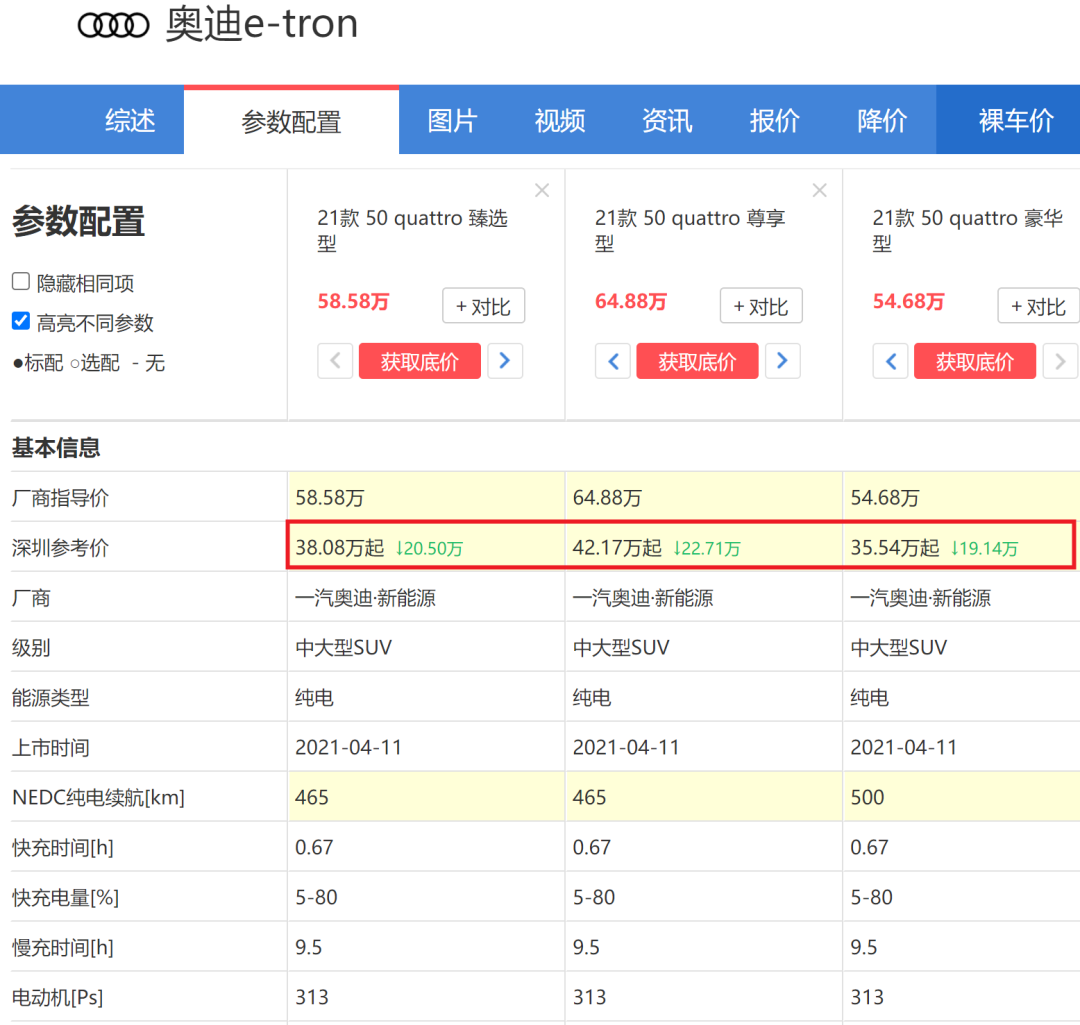View the 降价 tab

pyautogui.click(x=882, y=121)
